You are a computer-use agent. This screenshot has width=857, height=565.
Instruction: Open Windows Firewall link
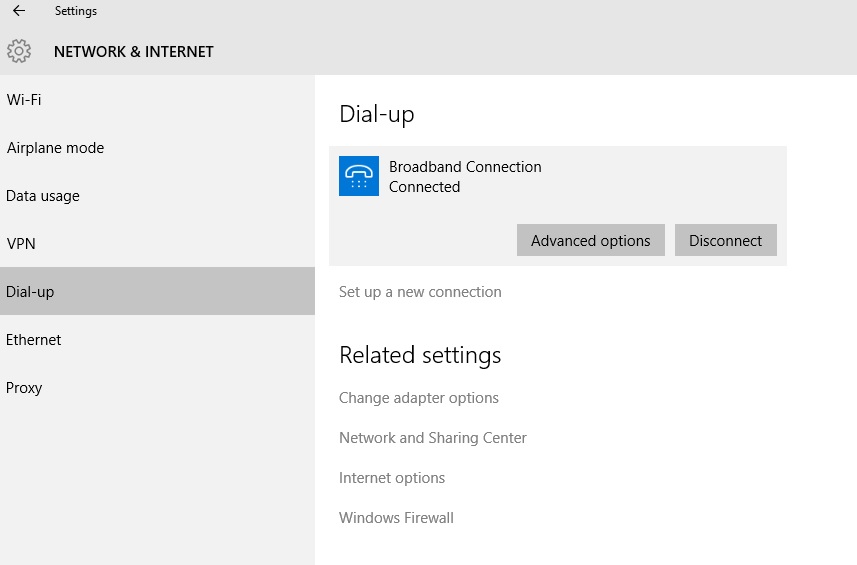pos(396,517)
